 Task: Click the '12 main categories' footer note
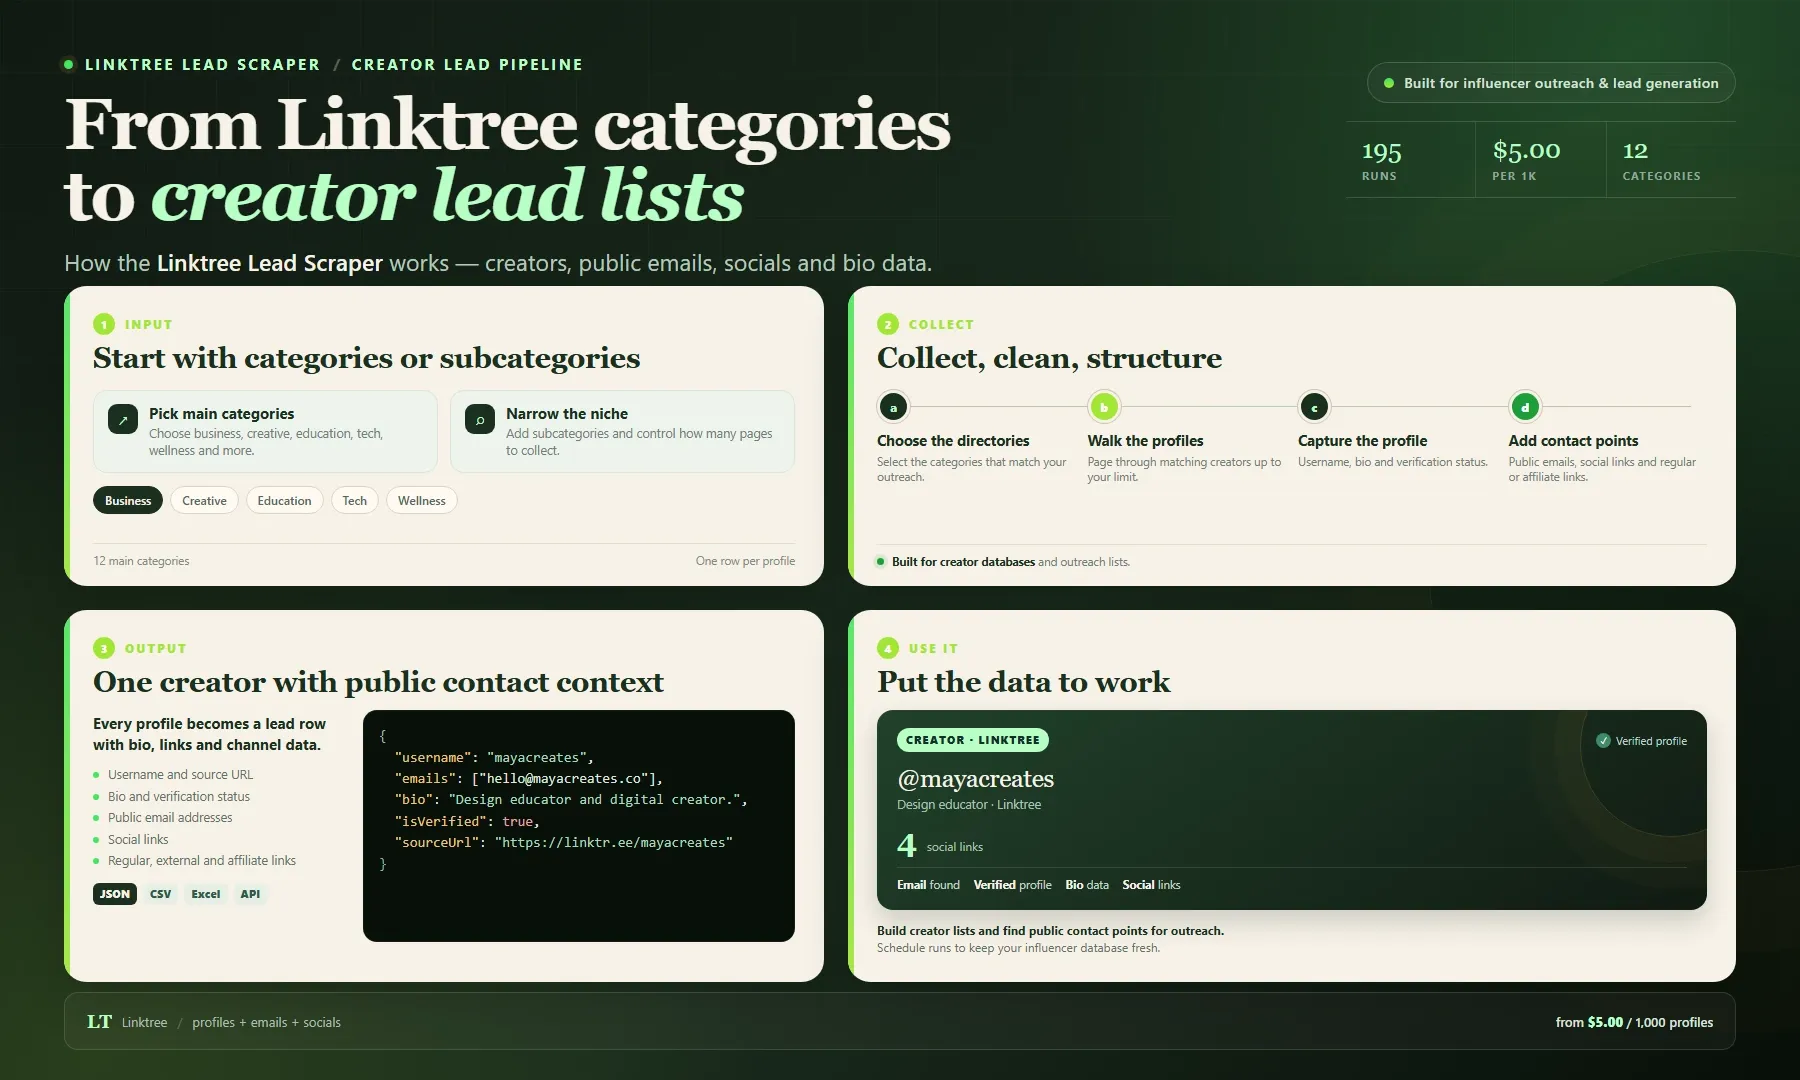[141, 561]
